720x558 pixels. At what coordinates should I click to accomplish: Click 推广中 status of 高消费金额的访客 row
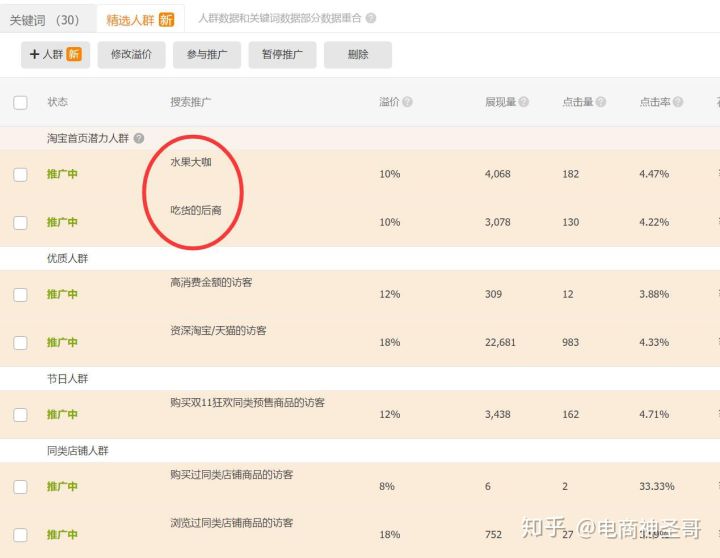[62, 295]
